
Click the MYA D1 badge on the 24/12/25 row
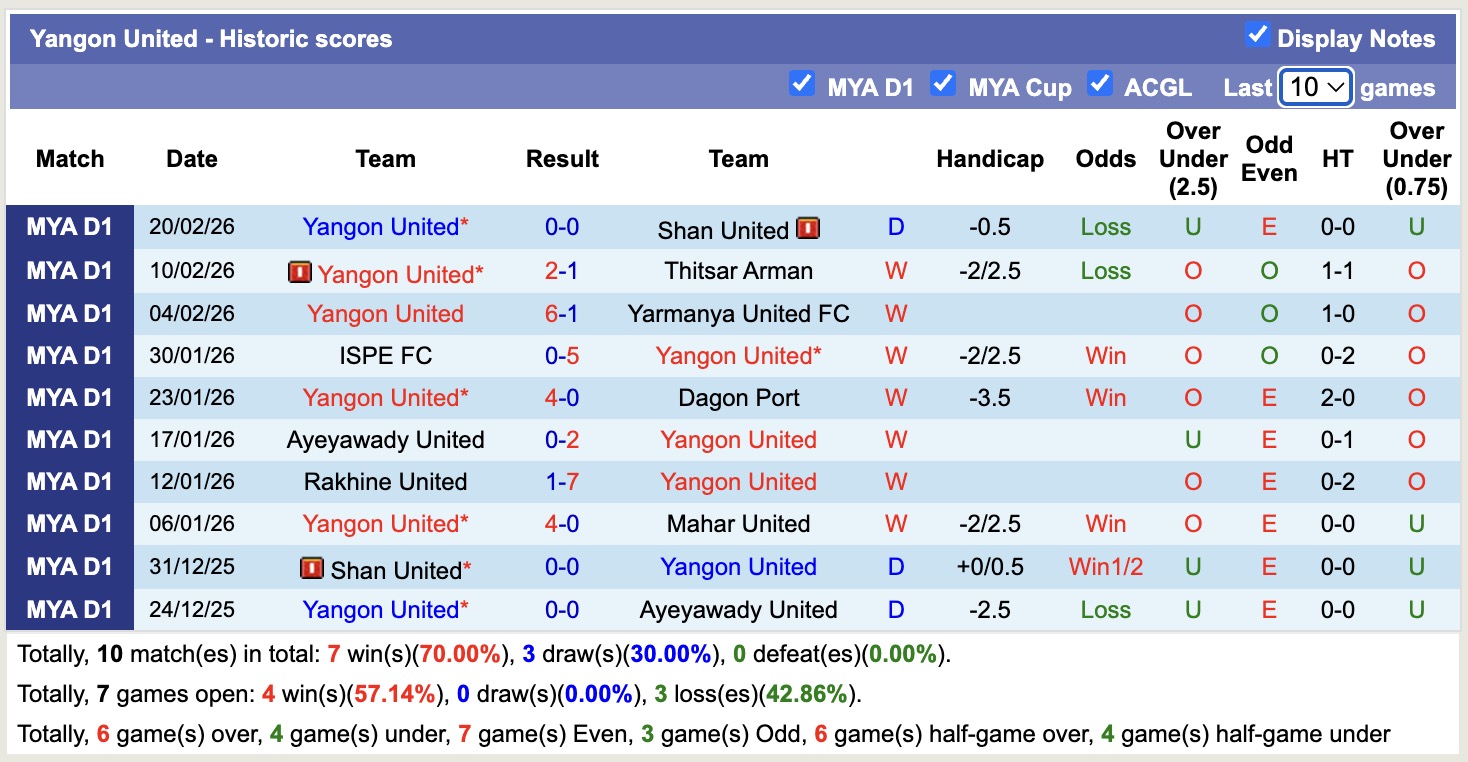click(x=69, y=609)
